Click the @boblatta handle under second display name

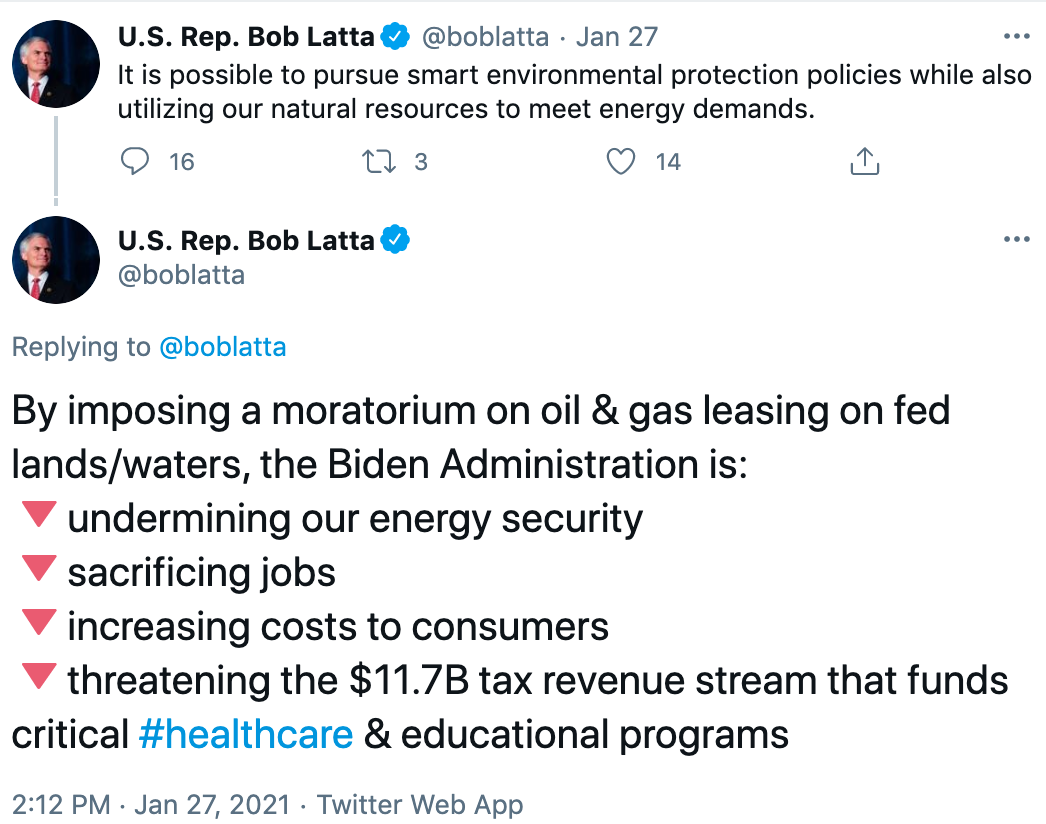pos(181,274)
